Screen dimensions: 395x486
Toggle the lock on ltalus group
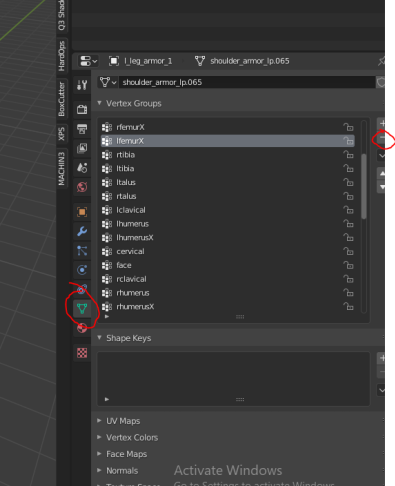tap(348, 182)
